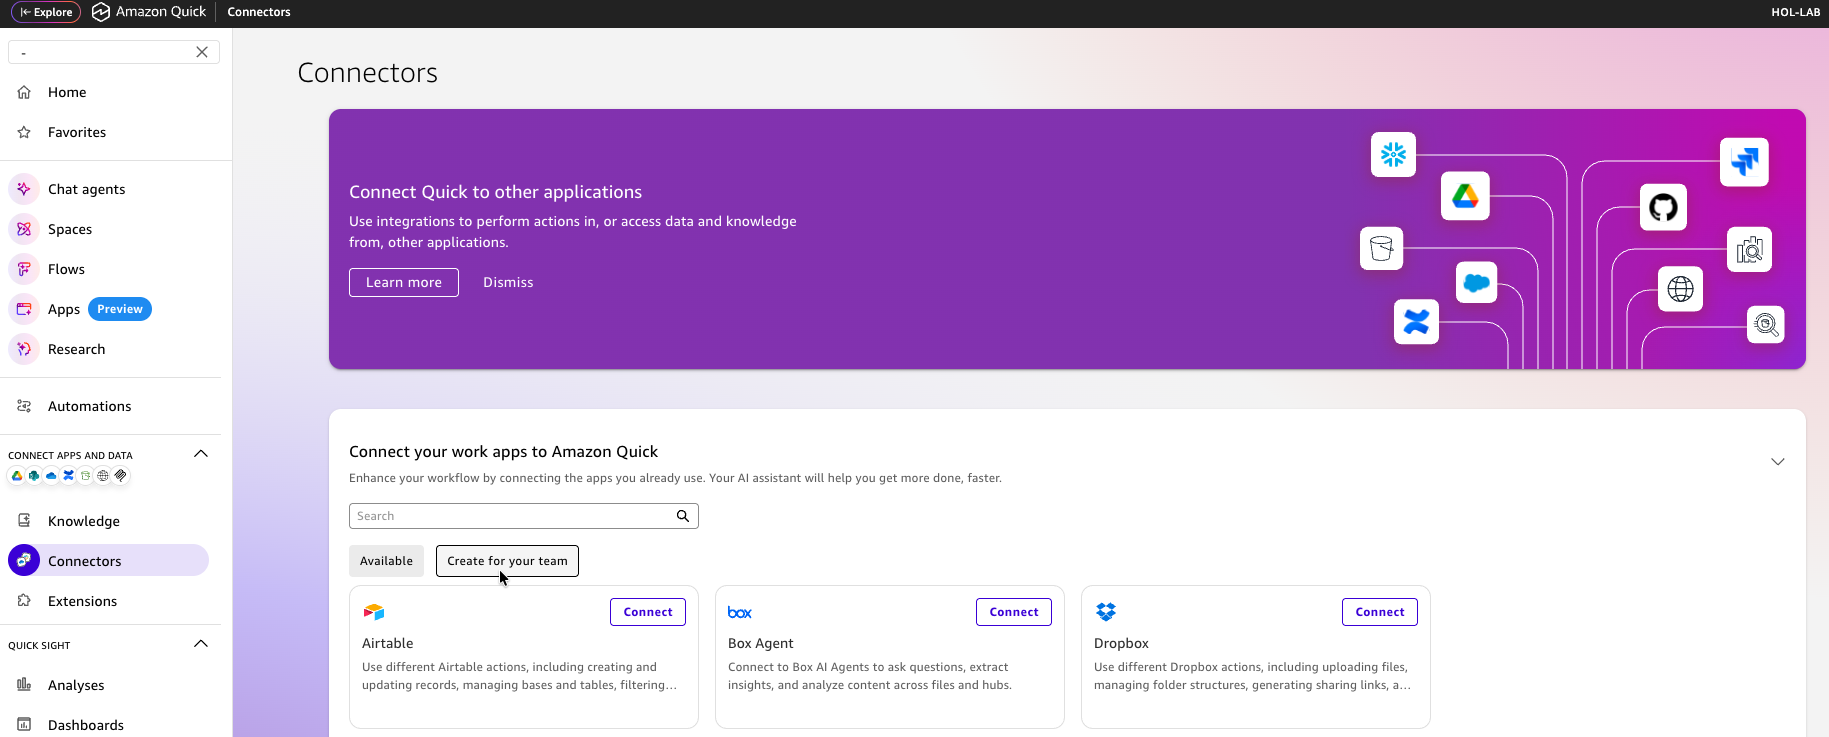This screenshot has width=1829, height=737.
Task: Click the Airtable logo icon
Action: pos(374,612)
